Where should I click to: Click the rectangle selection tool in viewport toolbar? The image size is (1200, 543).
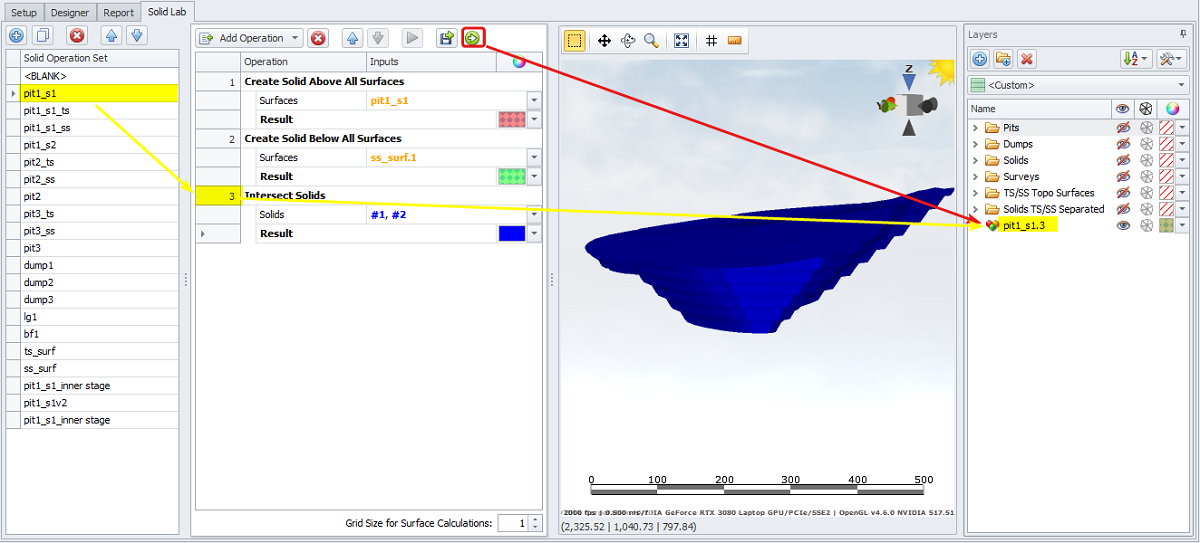pos(575,41)
